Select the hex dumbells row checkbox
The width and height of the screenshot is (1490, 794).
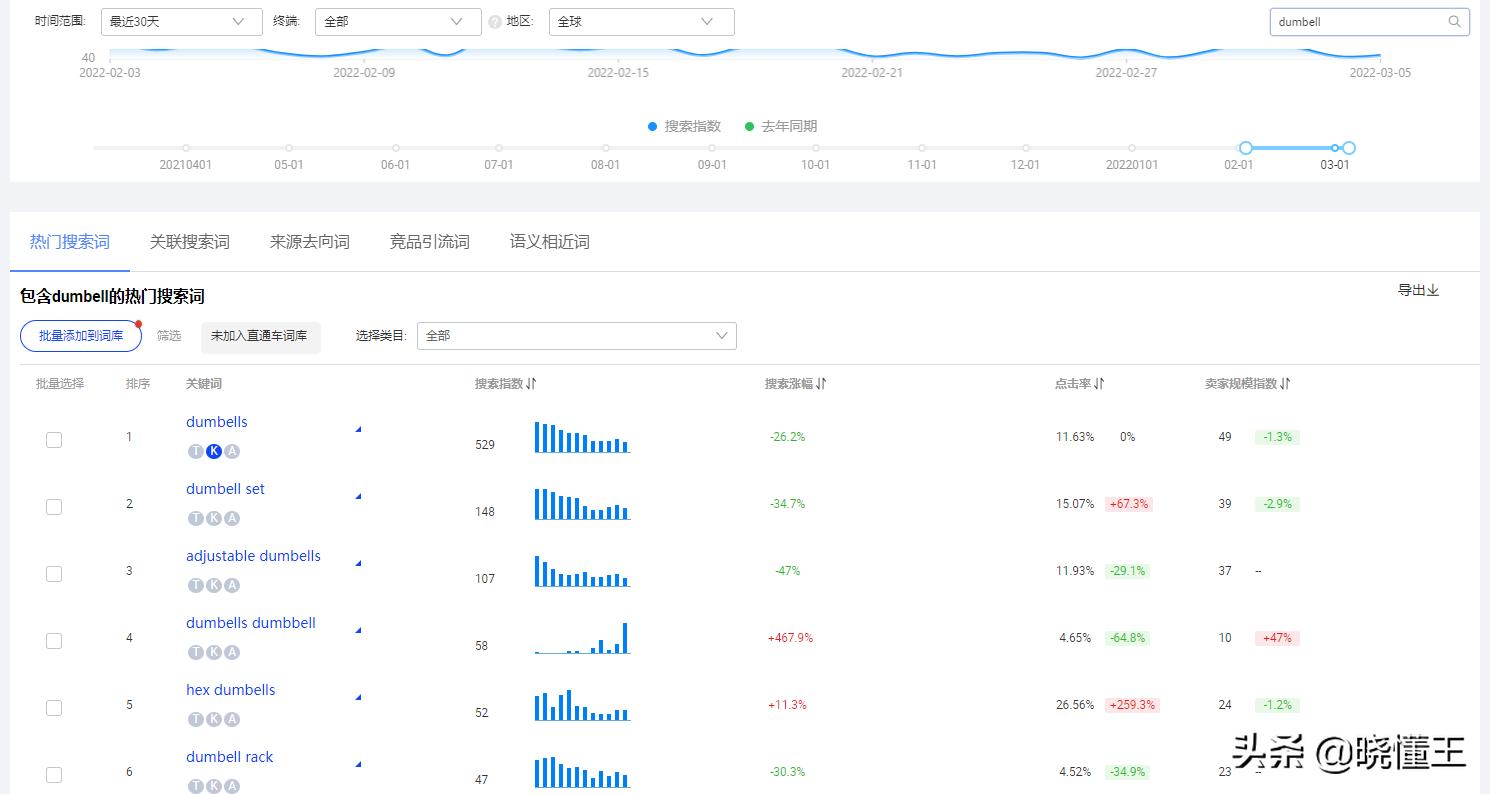tap(54, 707)
